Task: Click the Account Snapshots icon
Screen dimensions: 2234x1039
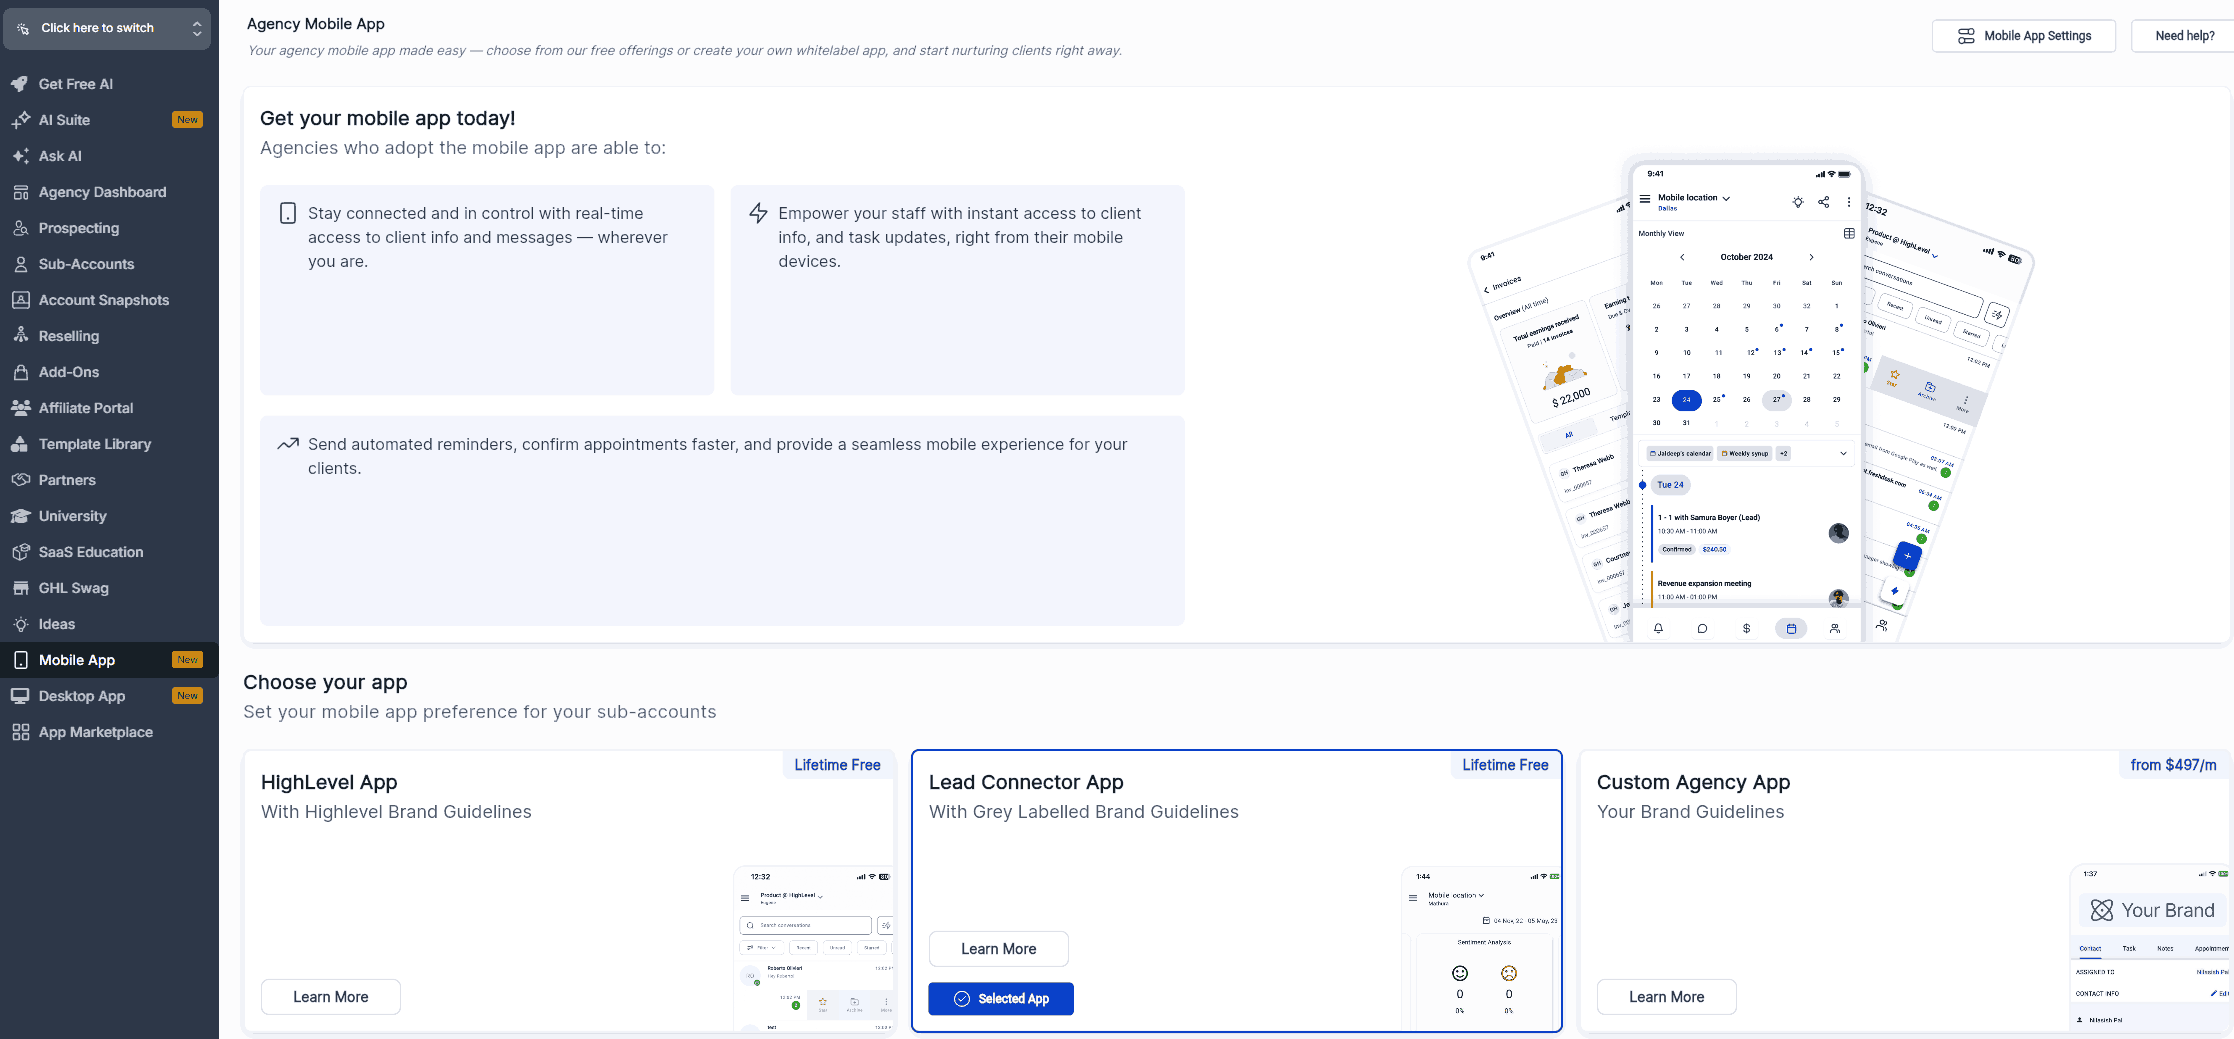Action: [20, 300]
